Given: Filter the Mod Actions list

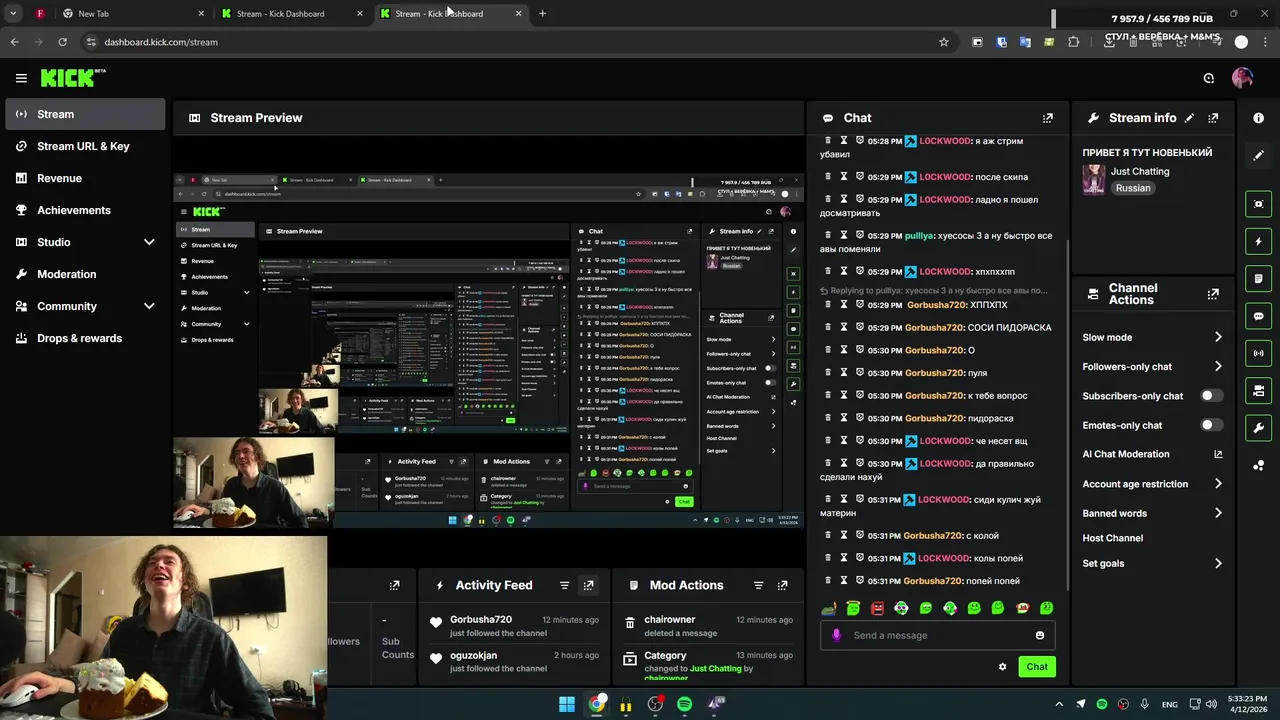Looking at the screenshot, I should click(x=758, y=585).
